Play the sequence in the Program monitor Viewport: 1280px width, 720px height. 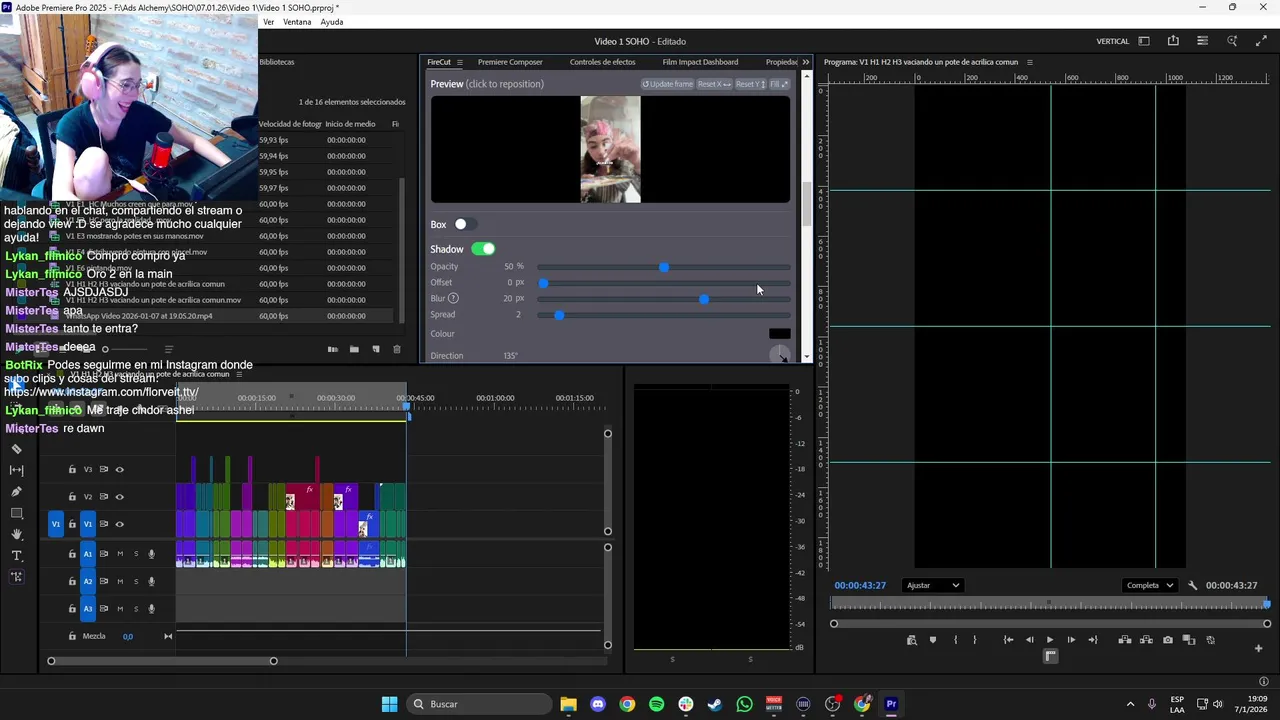click(x=1050, y=640)
